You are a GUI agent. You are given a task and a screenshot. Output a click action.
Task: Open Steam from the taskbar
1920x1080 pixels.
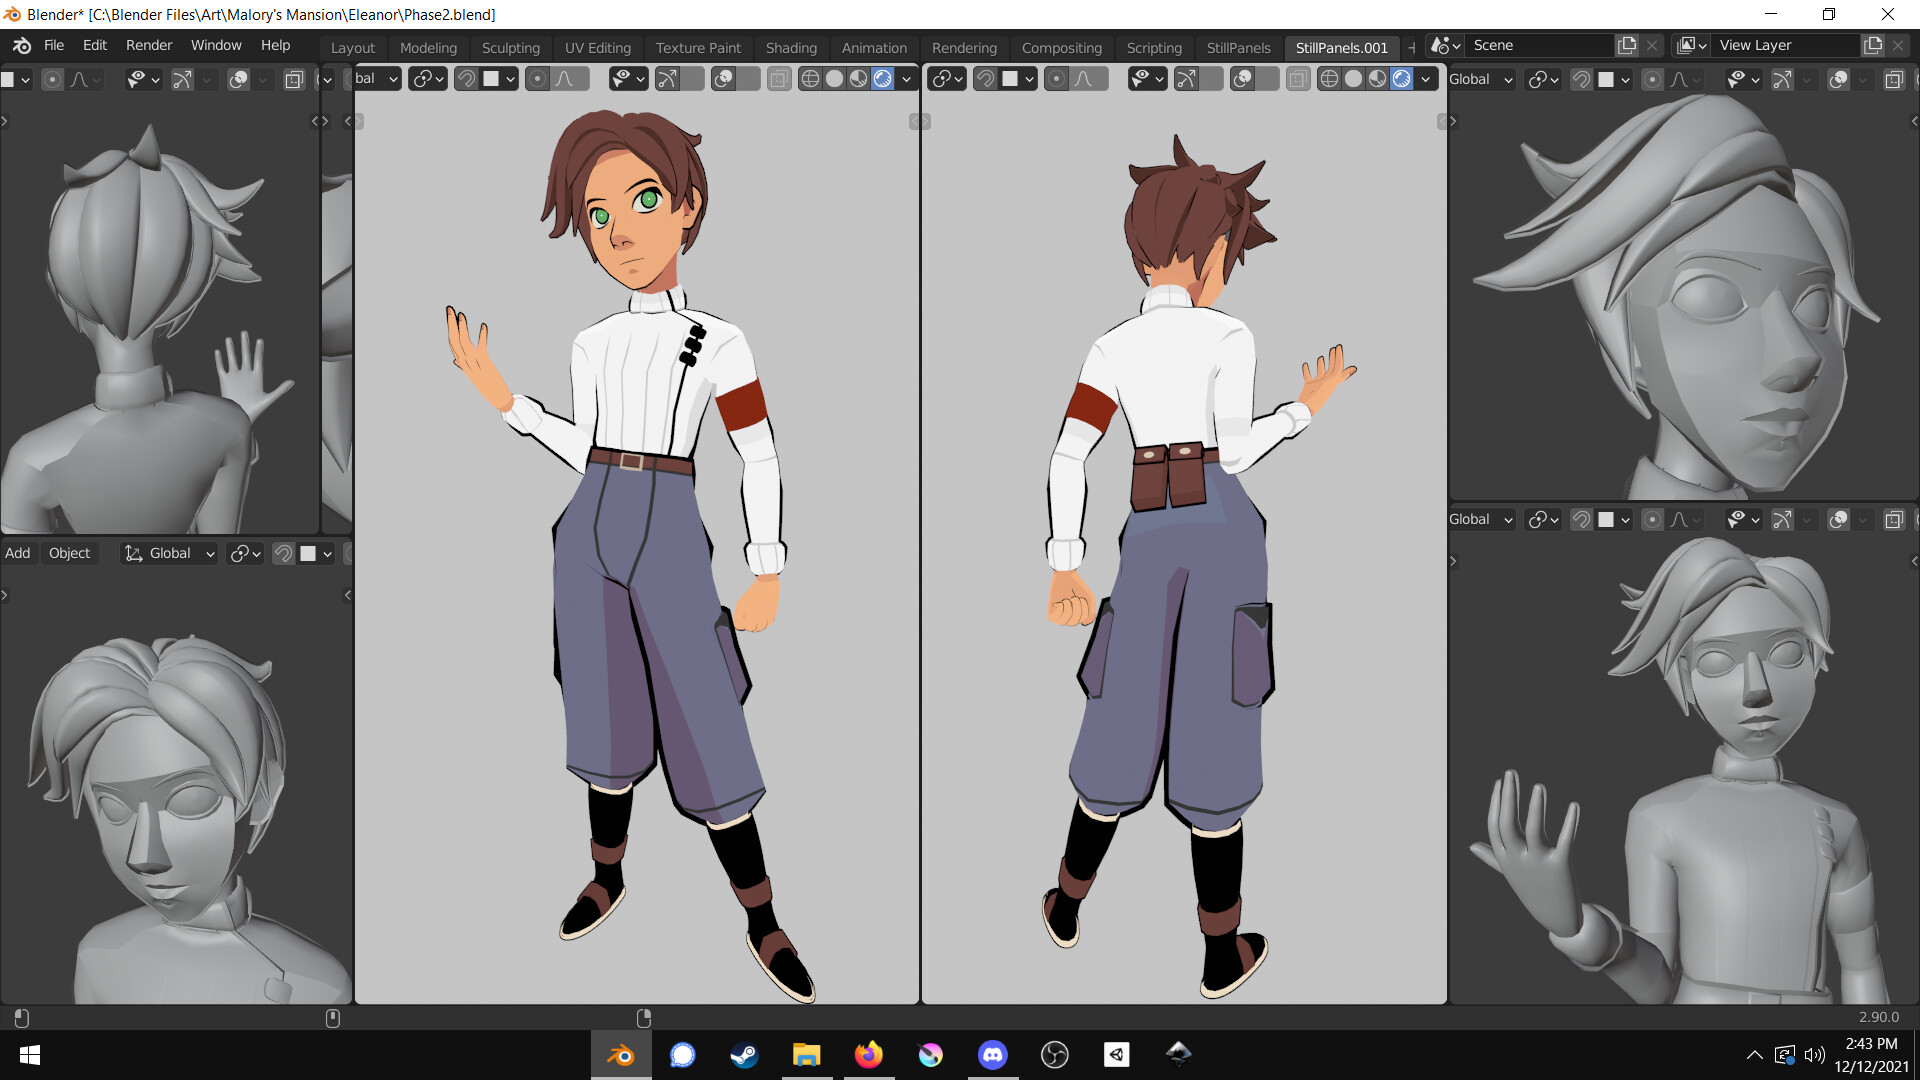[744, 1054]
